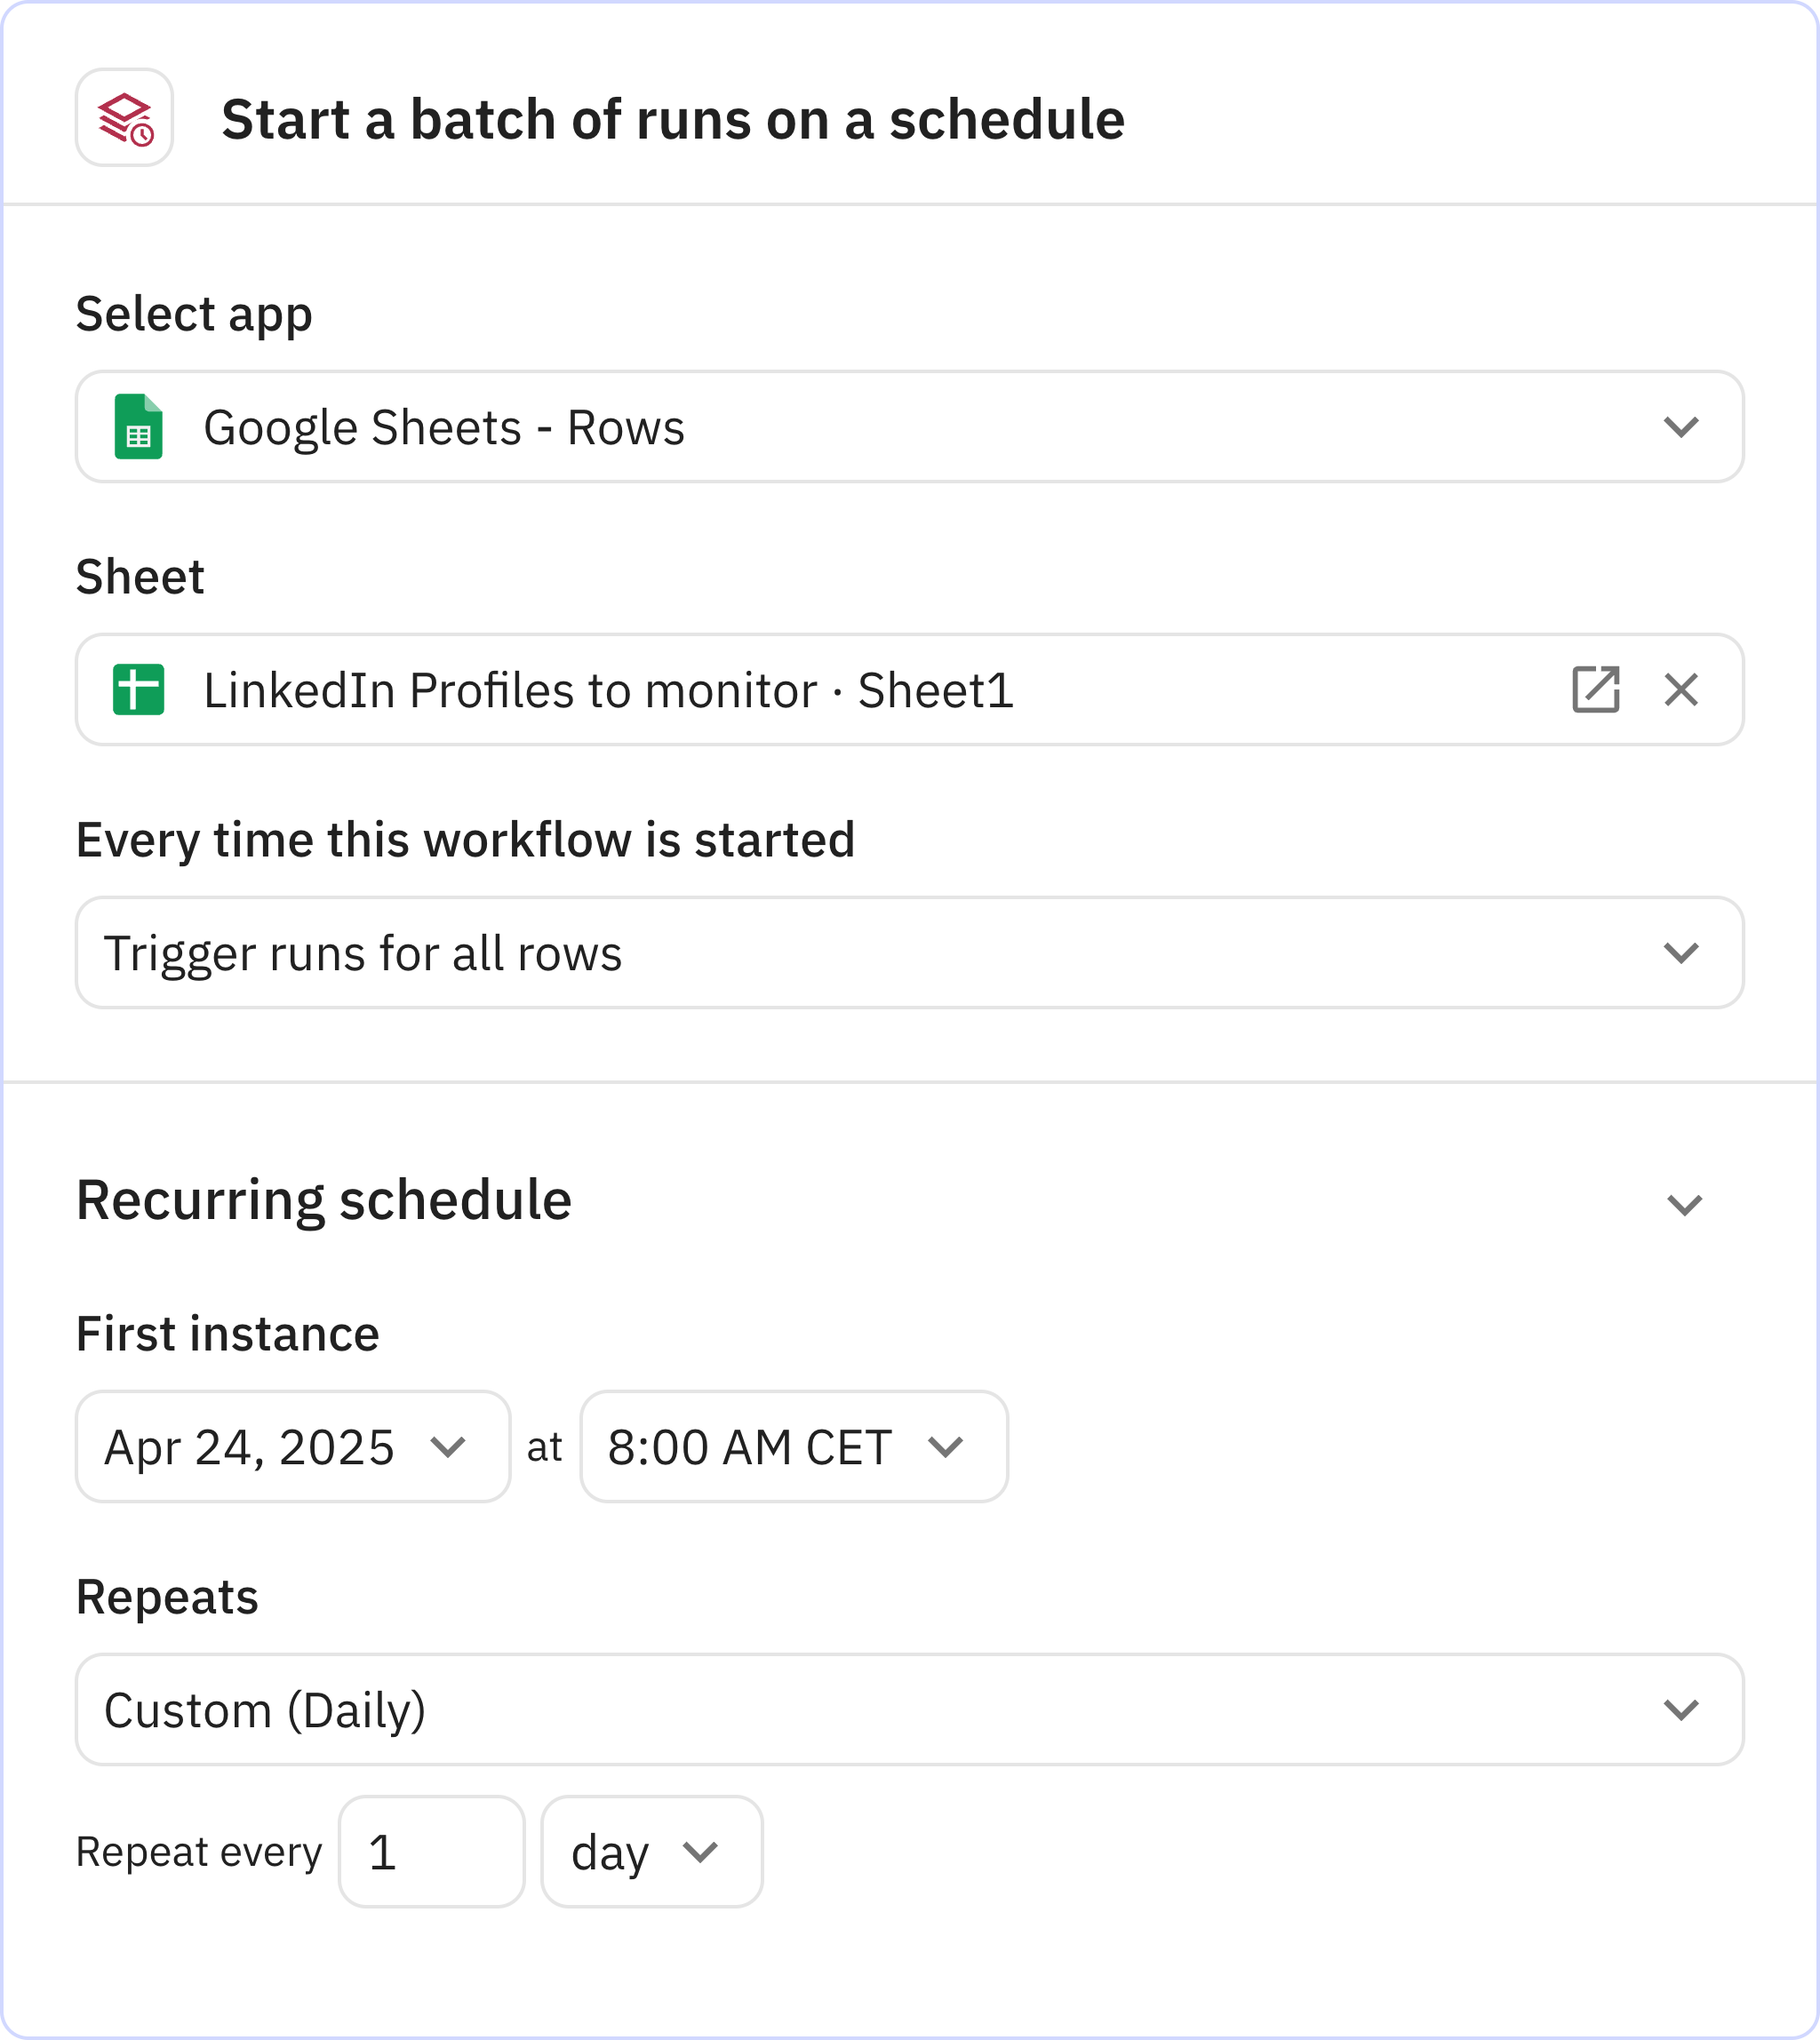
Task: Collapse the Recurring schedule section
Action: pos(1684,1204)
